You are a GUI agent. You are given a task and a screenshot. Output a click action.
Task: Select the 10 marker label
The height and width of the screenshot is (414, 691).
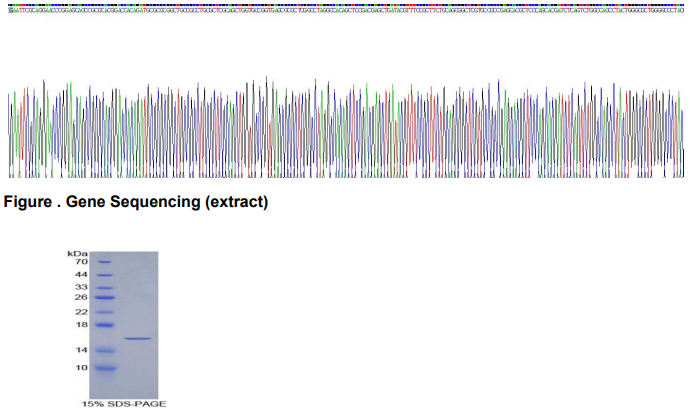[81, 367]
